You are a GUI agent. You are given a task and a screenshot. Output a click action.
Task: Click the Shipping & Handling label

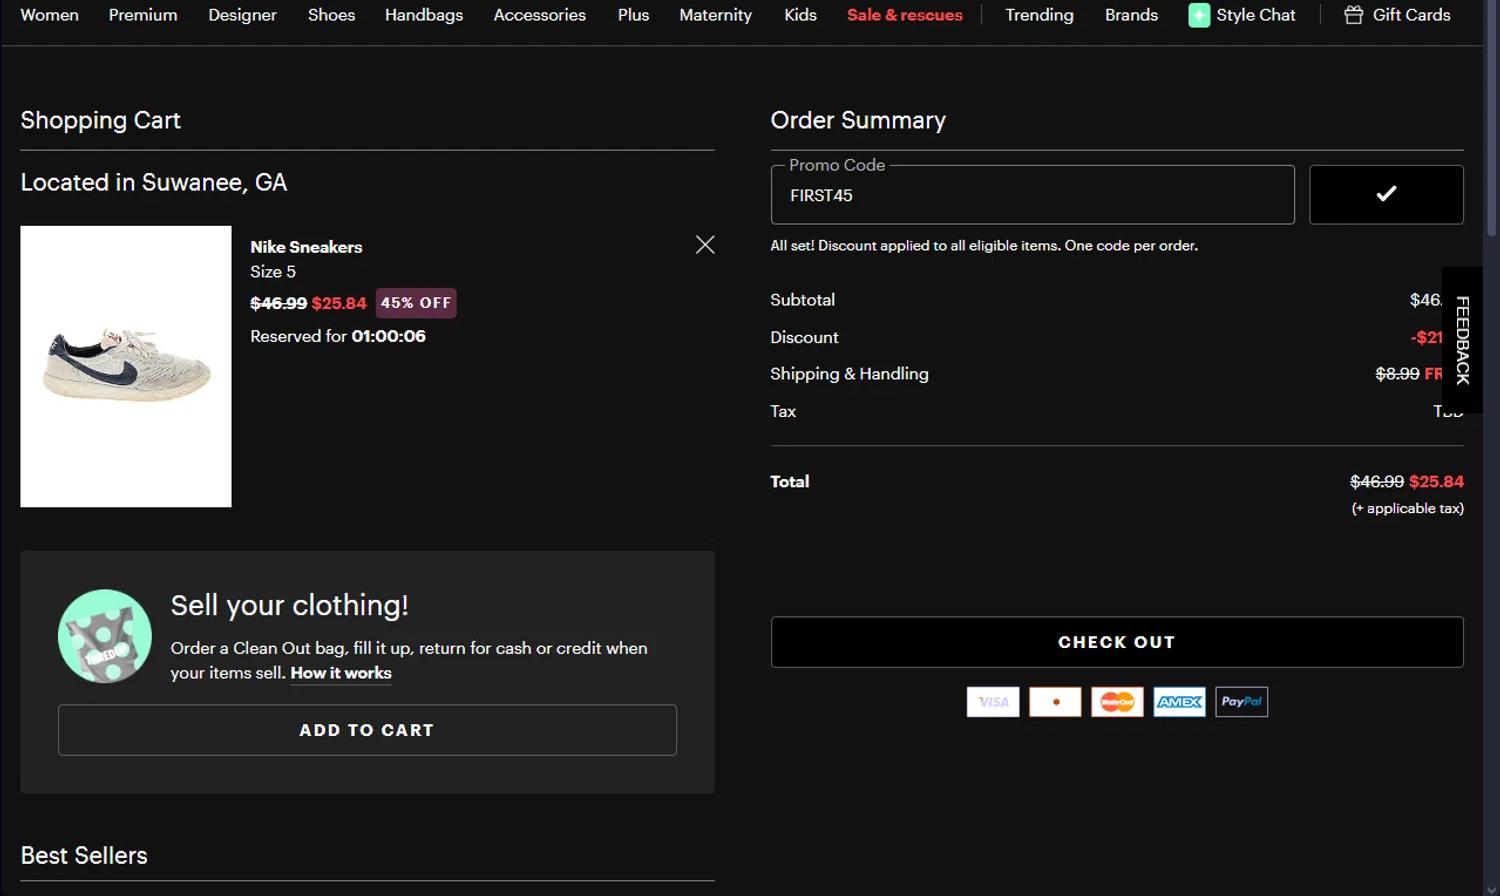849,374
